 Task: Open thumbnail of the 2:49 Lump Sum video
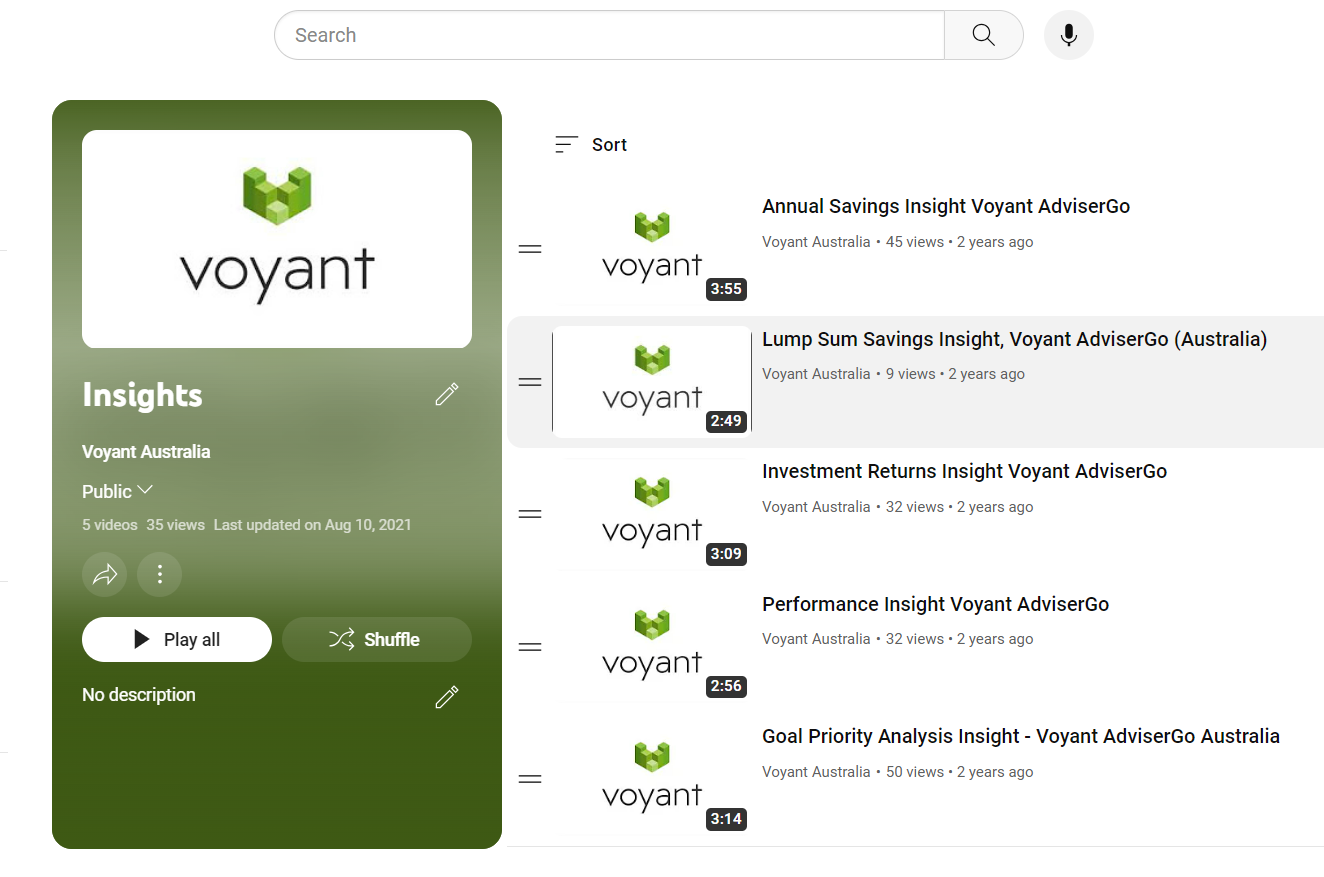coord(652,382)
